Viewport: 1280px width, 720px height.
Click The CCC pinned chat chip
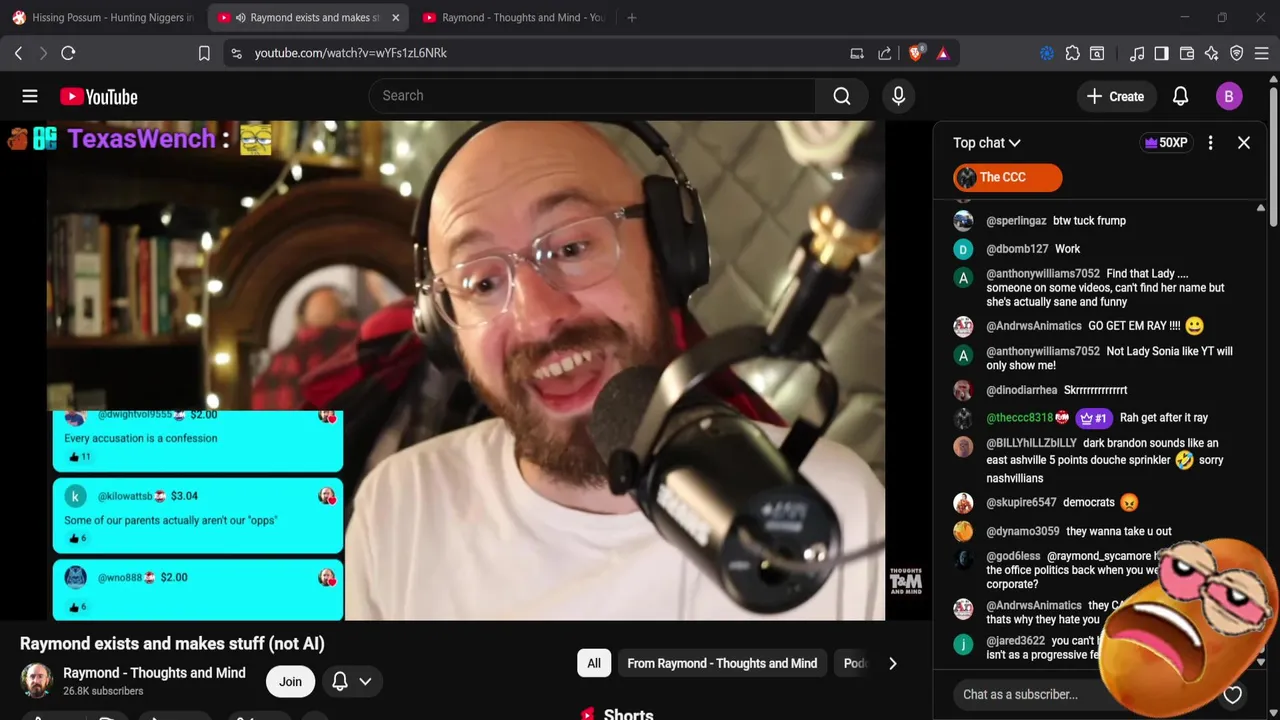tap(1007, 177)
